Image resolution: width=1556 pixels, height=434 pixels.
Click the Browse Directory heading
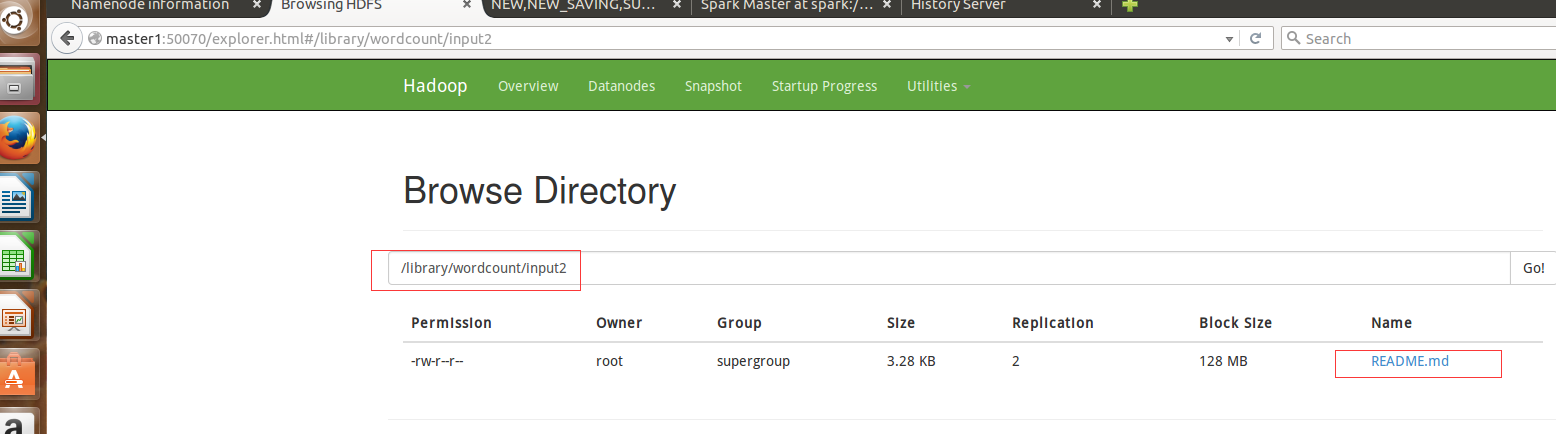click(x=539, y=191)
